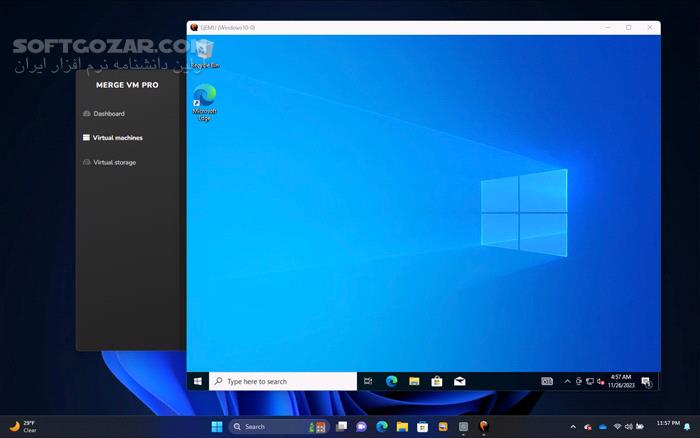Open host Task View on the Windows 11 taskbar

pyautogui.click(x=342, y=427)
